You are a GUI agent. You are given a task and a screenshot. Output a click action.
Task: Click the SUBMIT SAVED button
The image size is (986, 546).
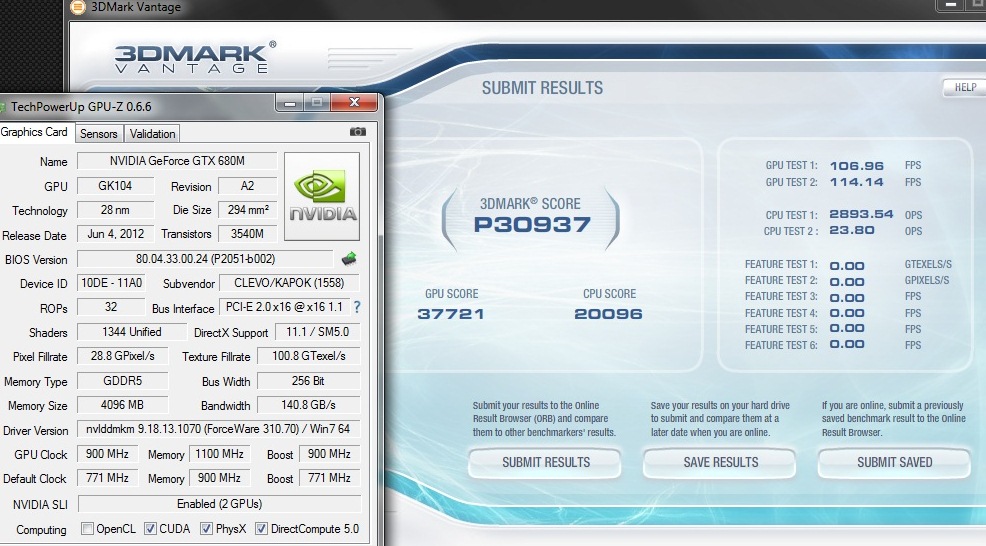pos(895,462)
